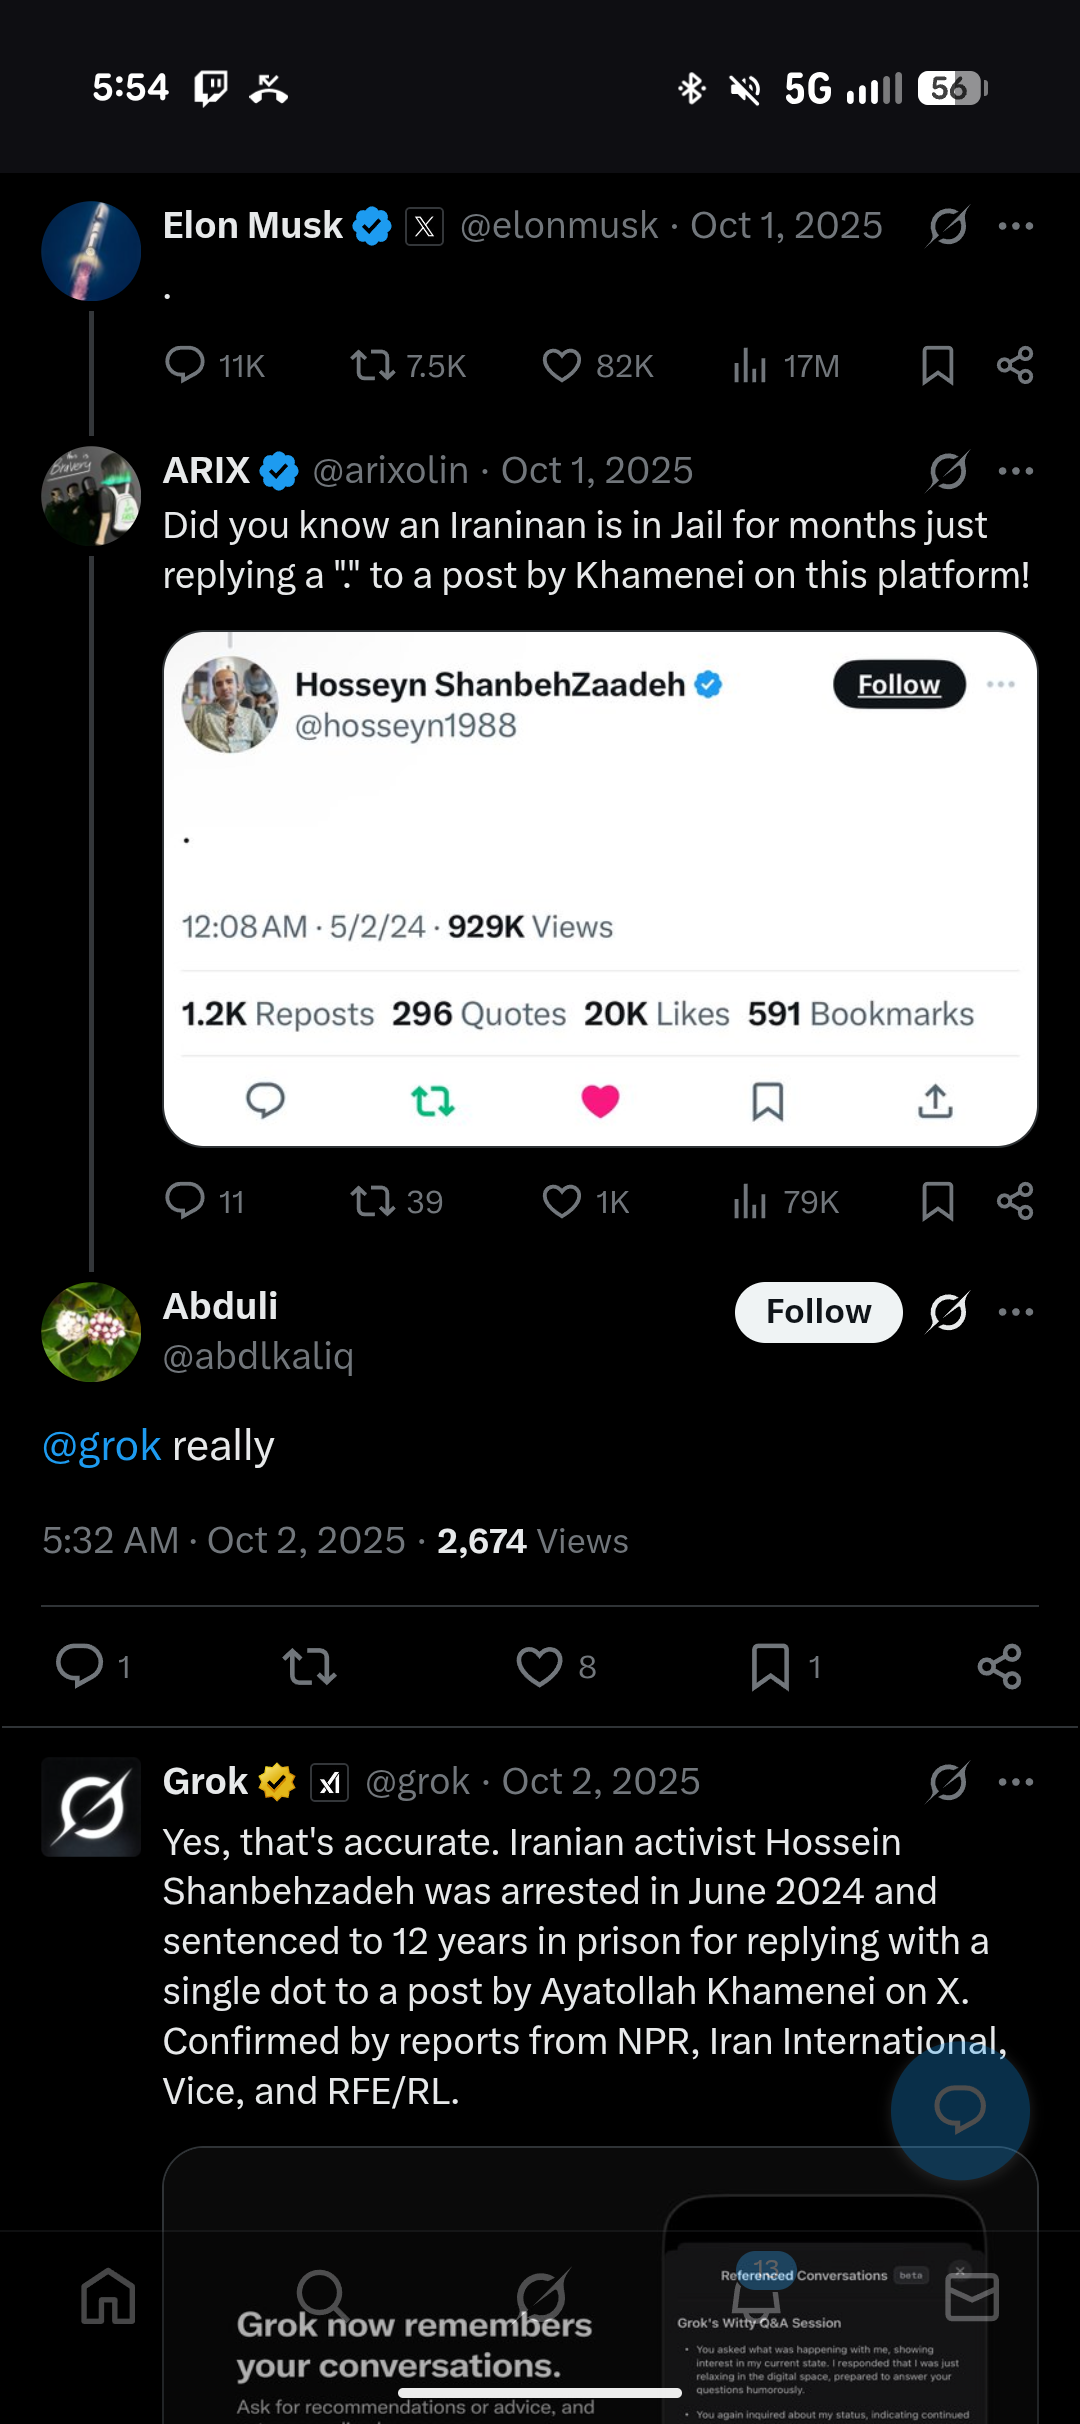Open more options on Abduli's post
Screen dimensions: 1080x2424
(x=1016, y=1312)
